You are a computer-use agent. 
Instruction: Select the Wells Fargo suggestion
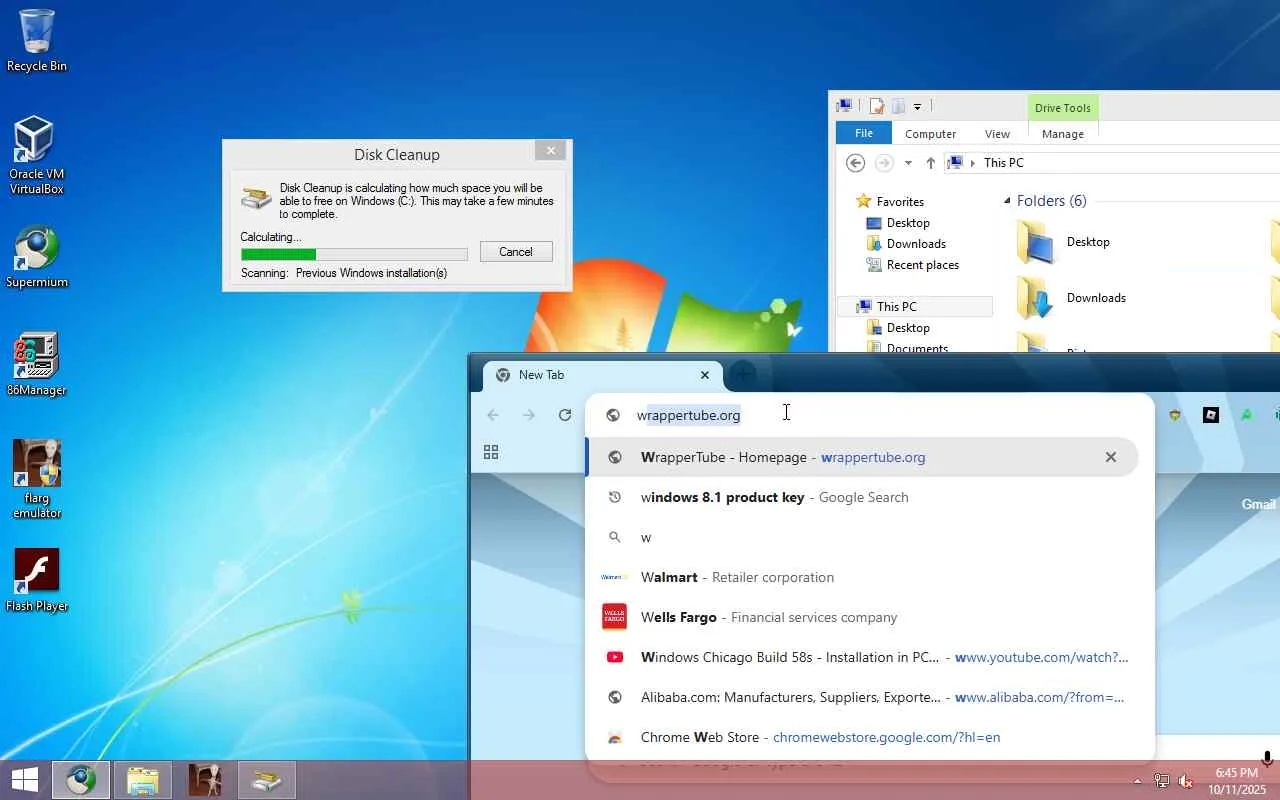862,617
